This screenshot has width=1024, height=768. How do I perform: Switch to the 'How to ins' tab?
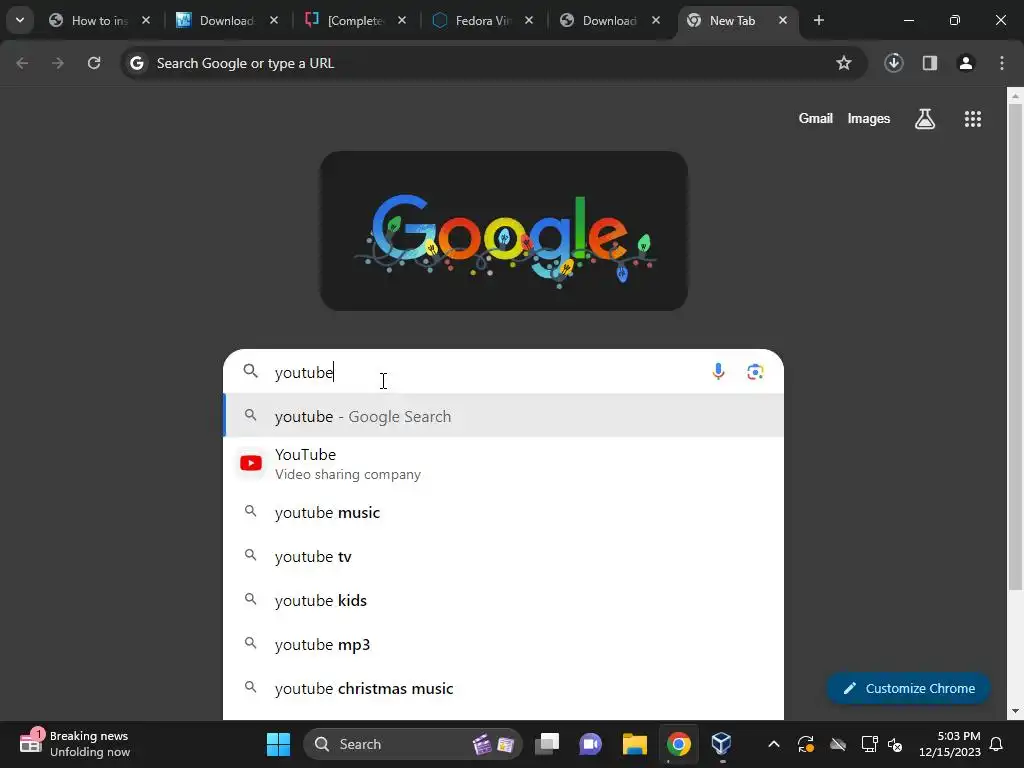[99, 20]
